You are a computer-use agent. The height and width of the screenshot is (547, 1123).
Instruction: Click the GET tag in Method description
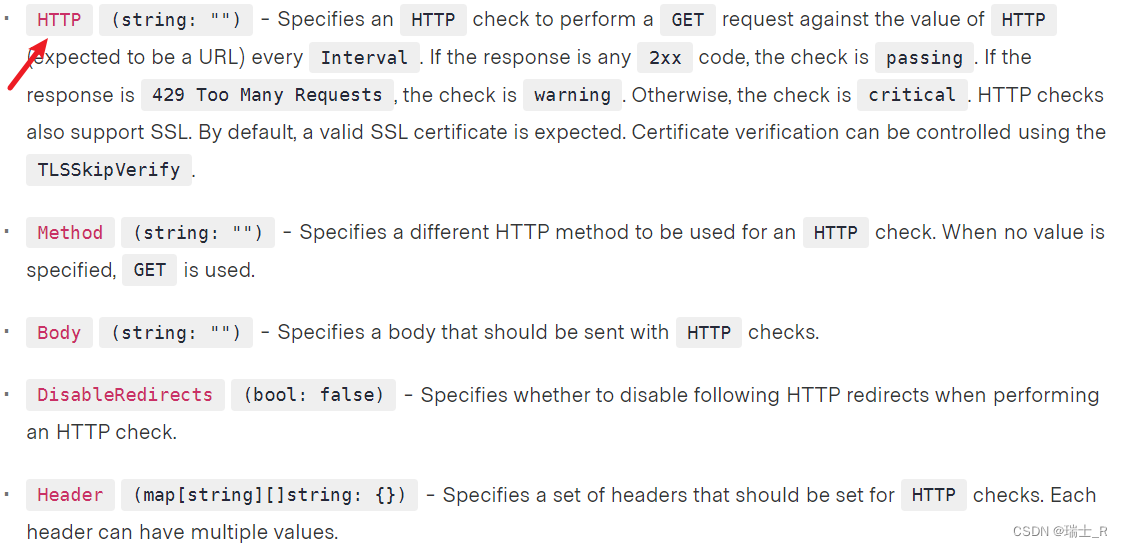[x=149, y=270]
